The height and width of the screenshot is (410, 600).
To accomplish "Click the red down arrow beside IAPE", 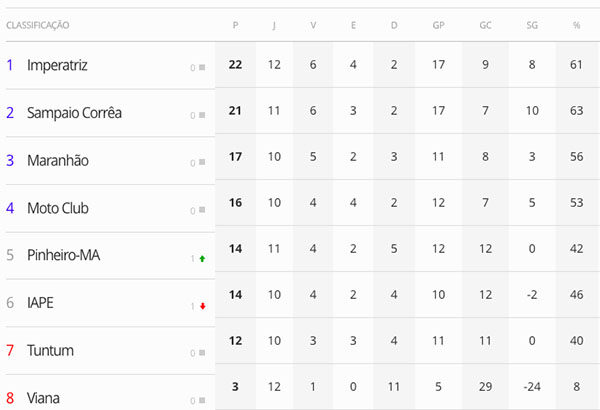I will (203, 306).
